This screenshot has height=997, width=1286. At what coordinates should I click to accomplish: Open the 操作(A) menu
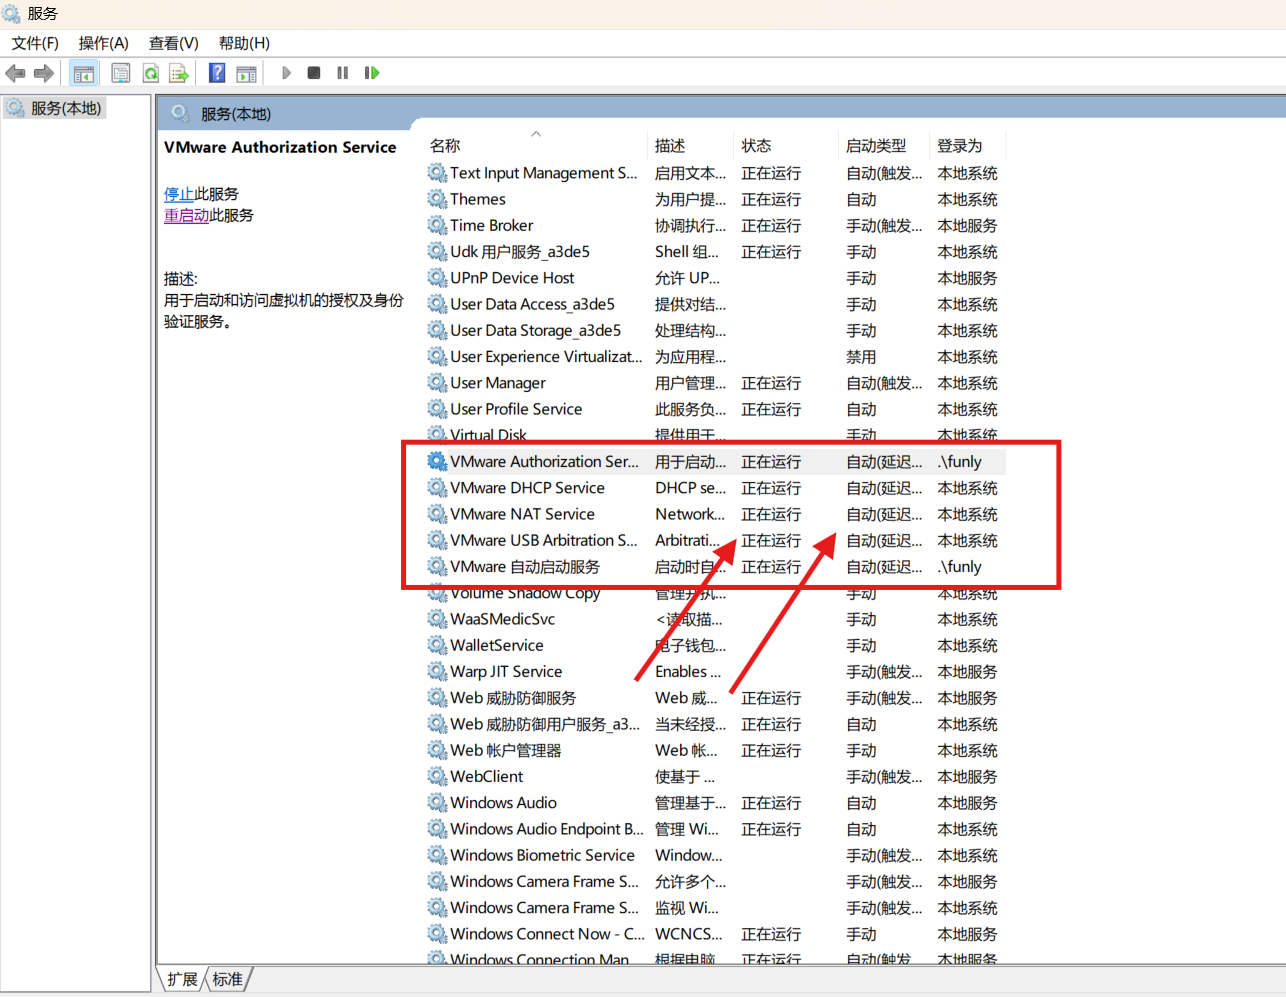click(x=104, y=43)
